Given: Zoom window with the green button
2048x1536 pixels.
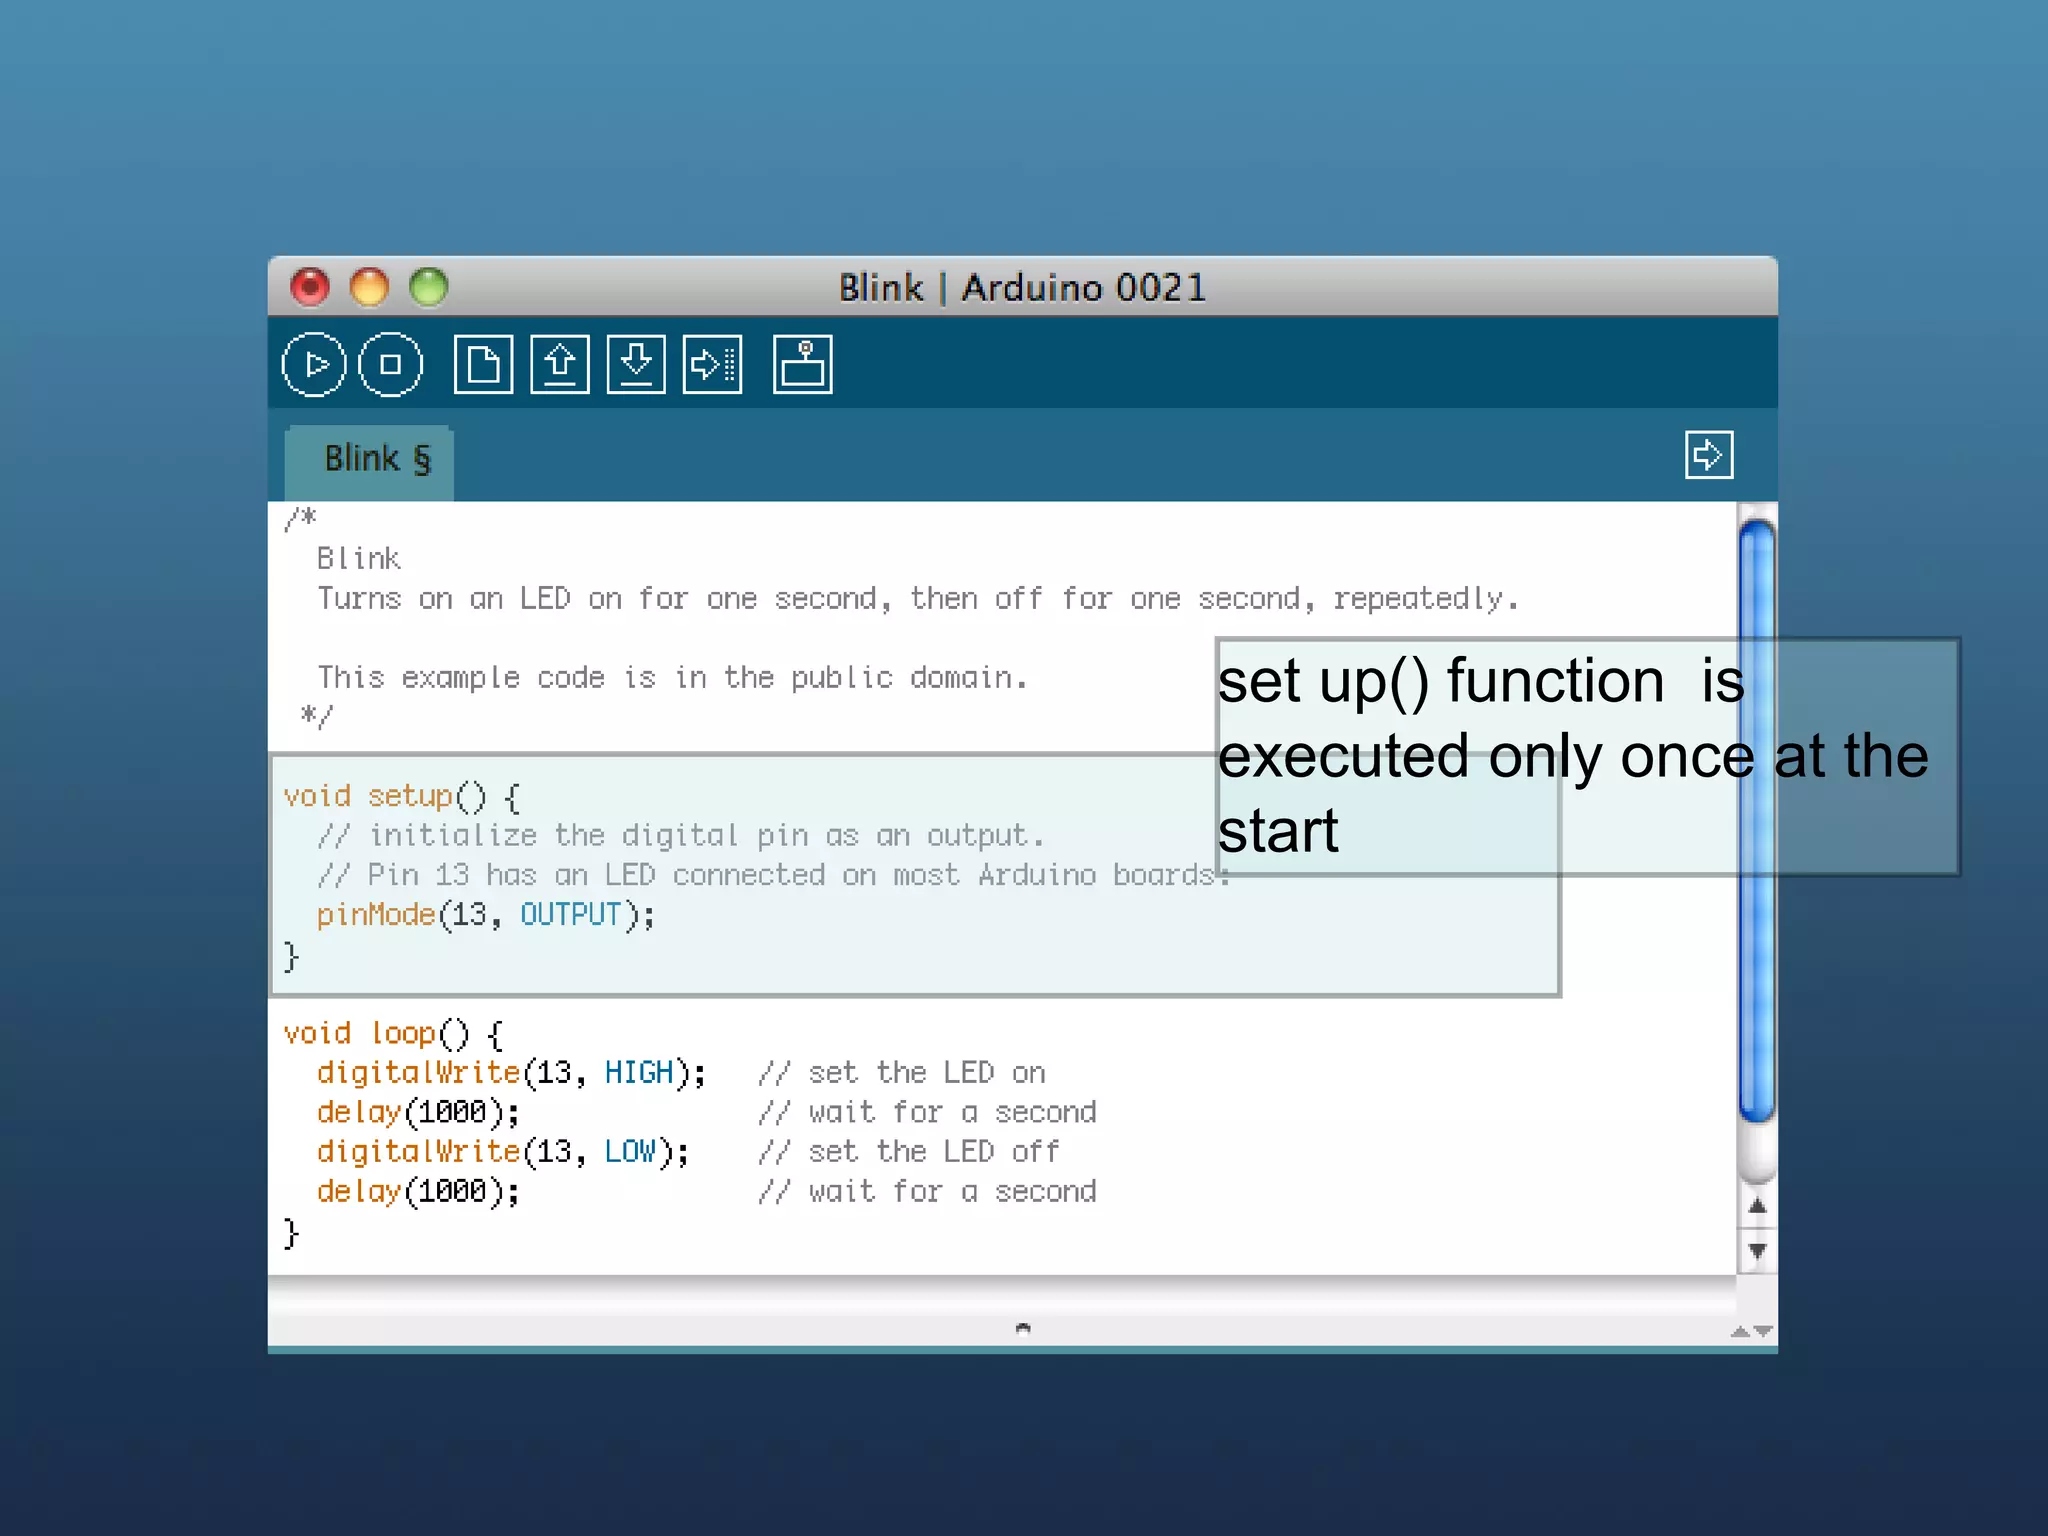Looking at the screenshot, I should pyautogui.click(x=429, y=287).
